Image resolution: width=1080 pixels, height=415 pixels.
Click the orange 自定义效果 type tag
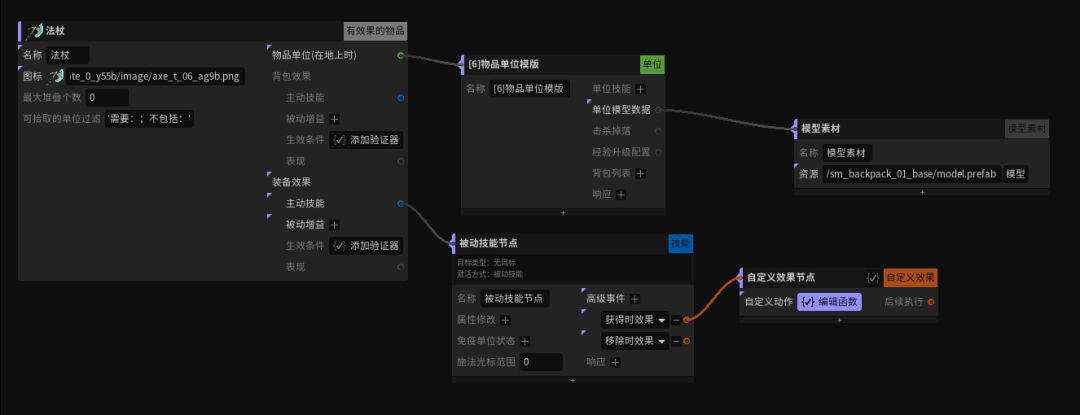pos(911,278)
